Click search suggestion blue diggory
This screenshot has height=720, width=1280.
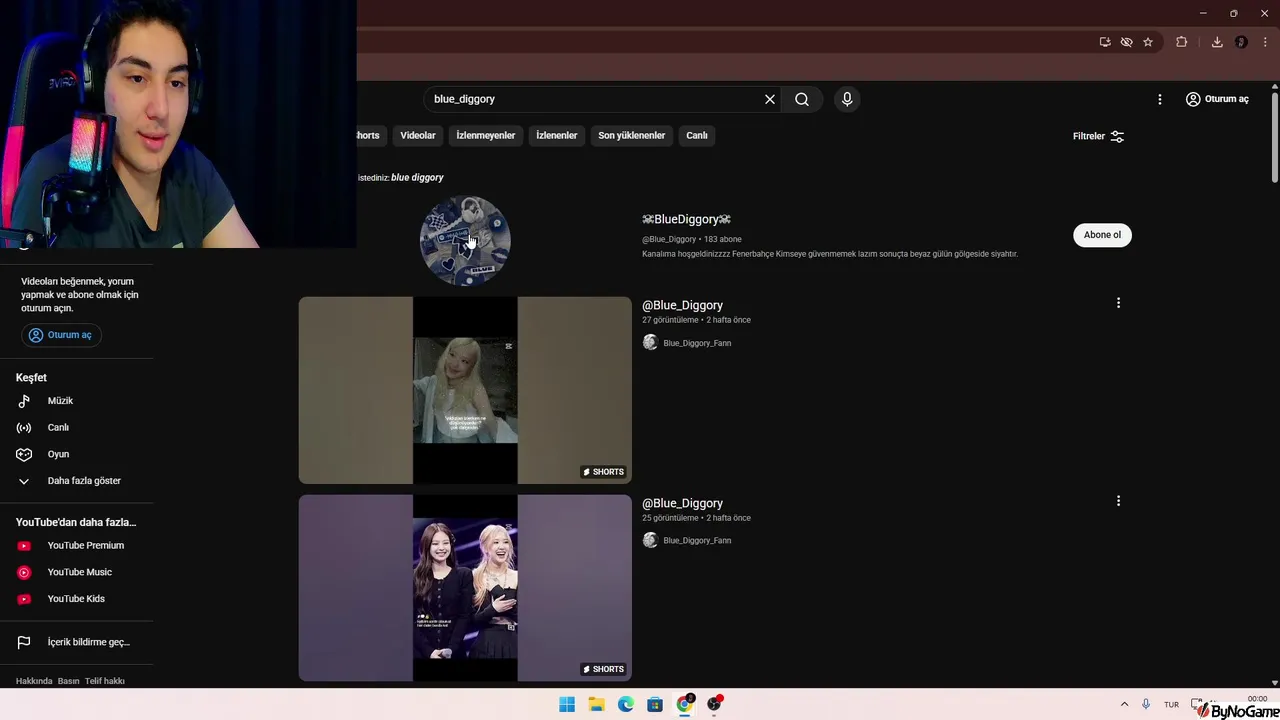click(417, 177)
